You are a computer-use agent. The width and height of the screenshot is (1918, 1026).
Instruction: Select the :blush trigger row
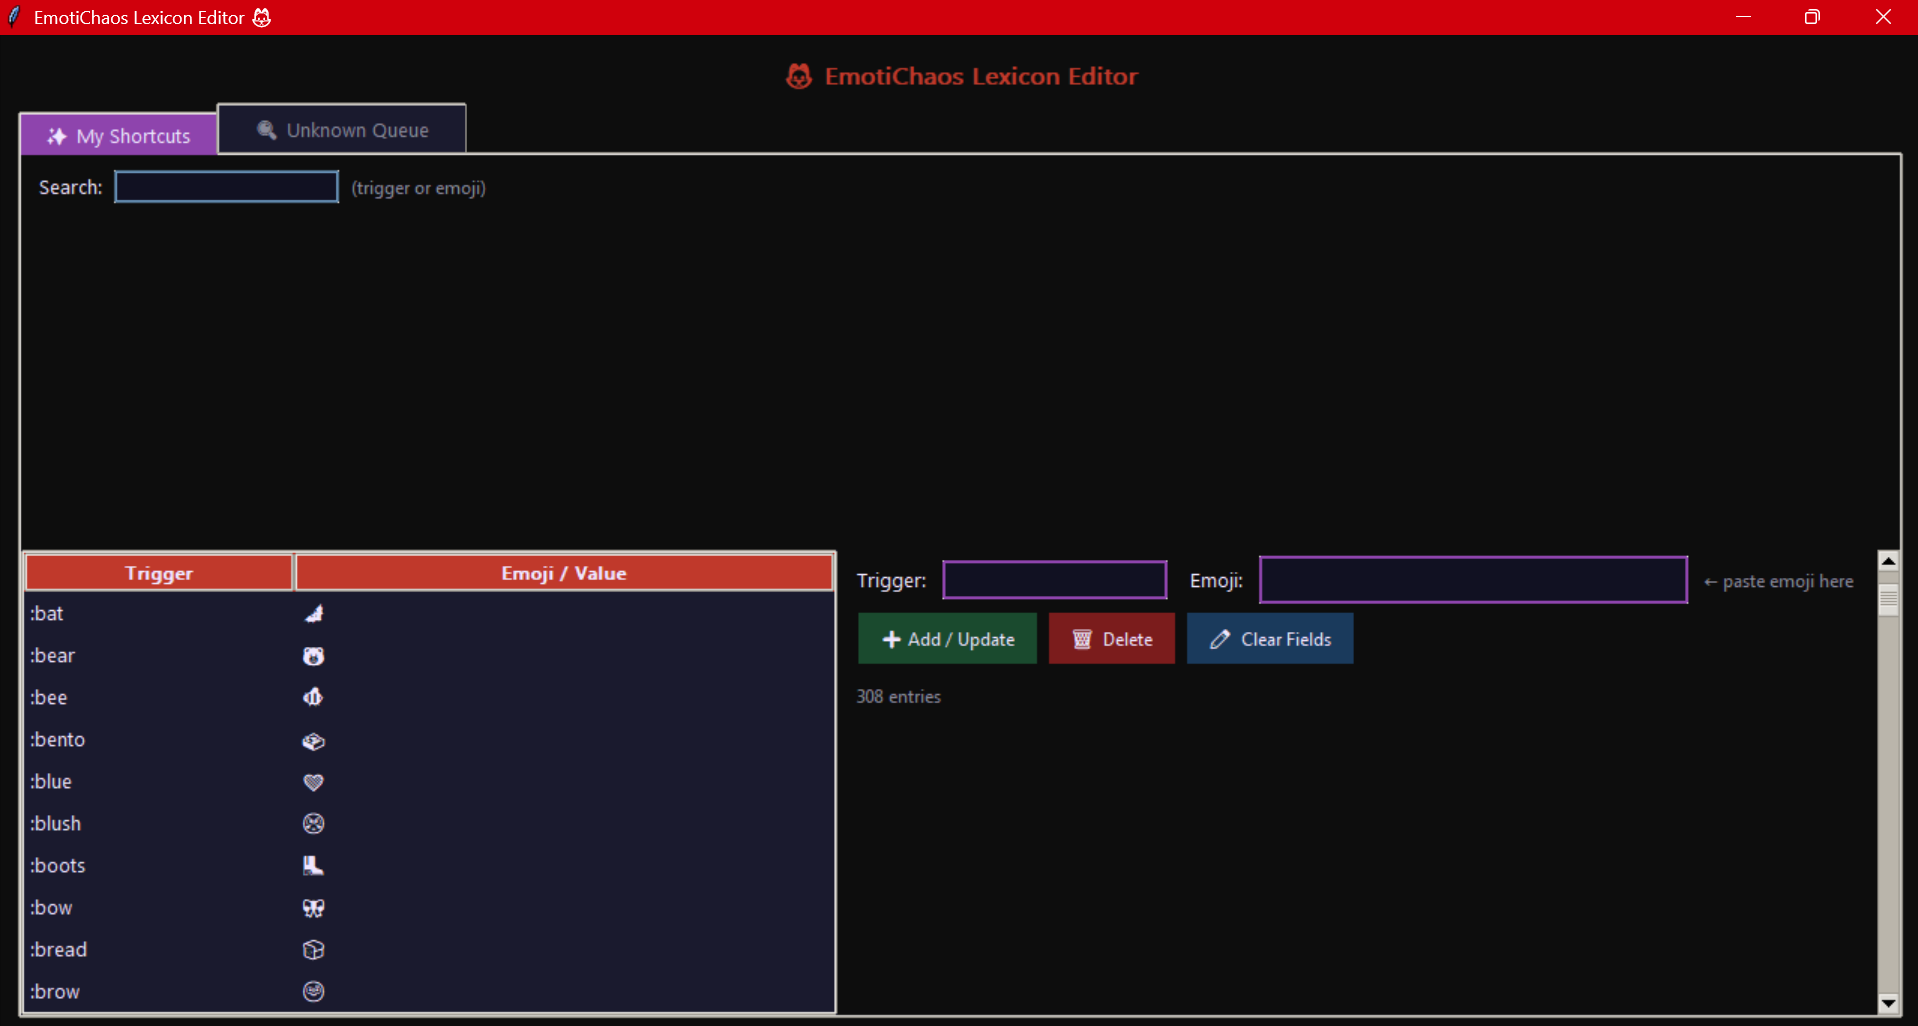point(430,824)
